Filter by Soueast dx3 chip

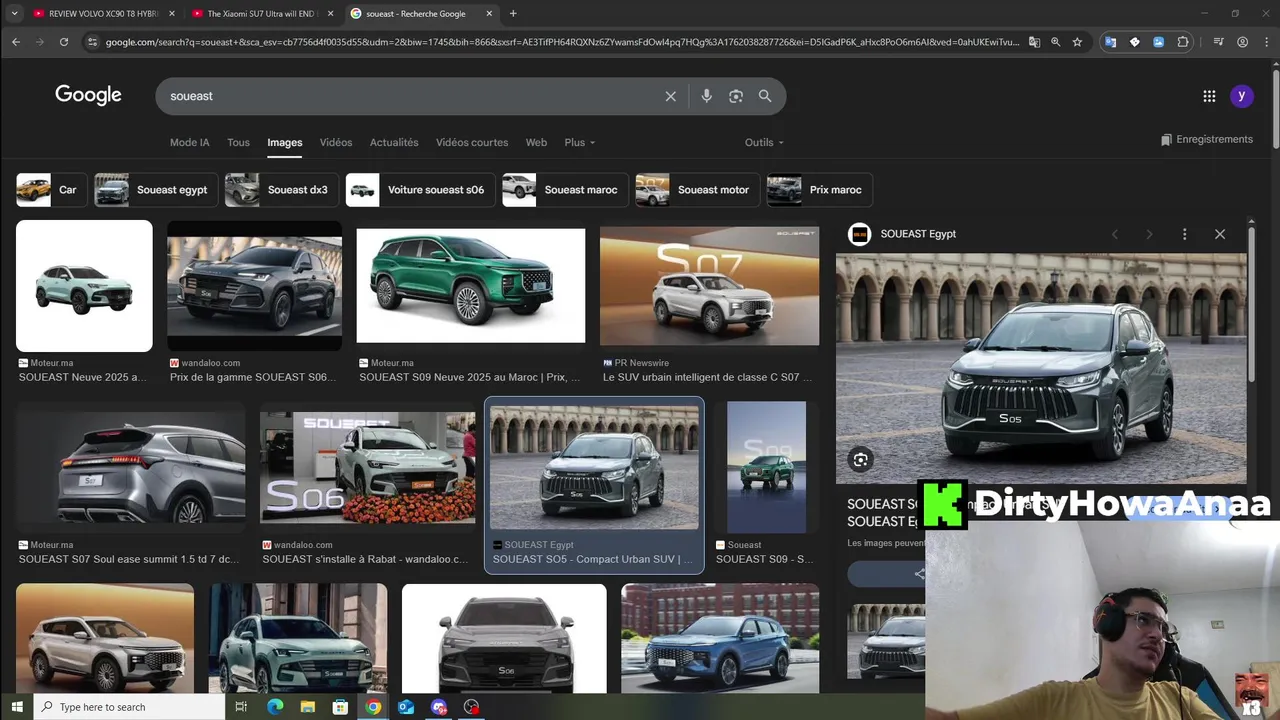click(282, 190)
